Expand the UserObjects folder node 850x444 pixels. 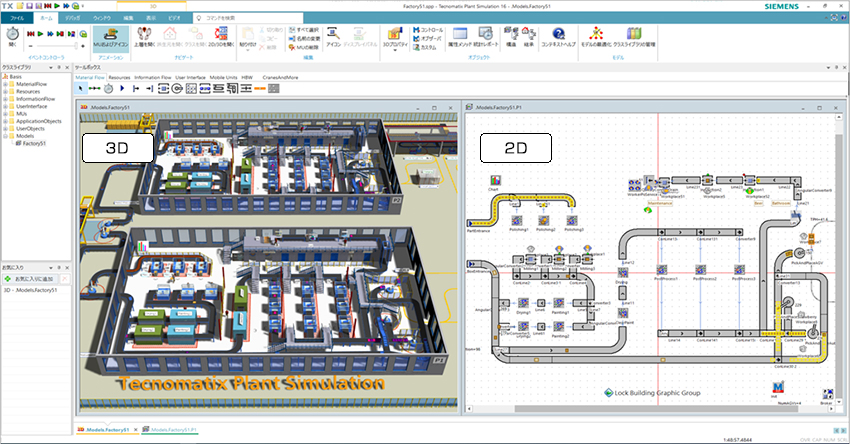5,128
